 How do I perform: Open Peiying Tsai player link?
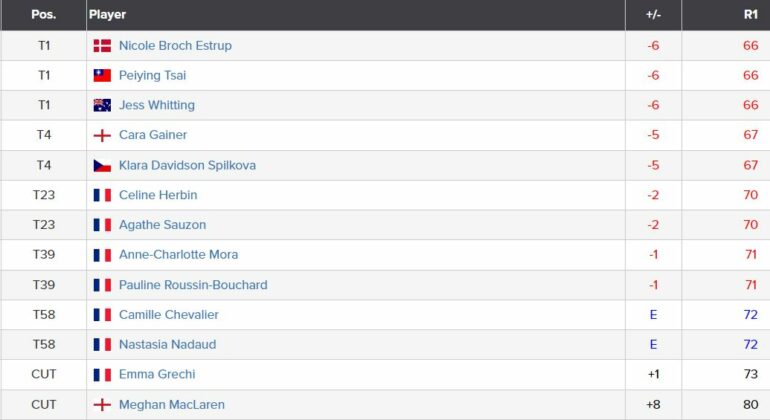click(x=152, y=75)
